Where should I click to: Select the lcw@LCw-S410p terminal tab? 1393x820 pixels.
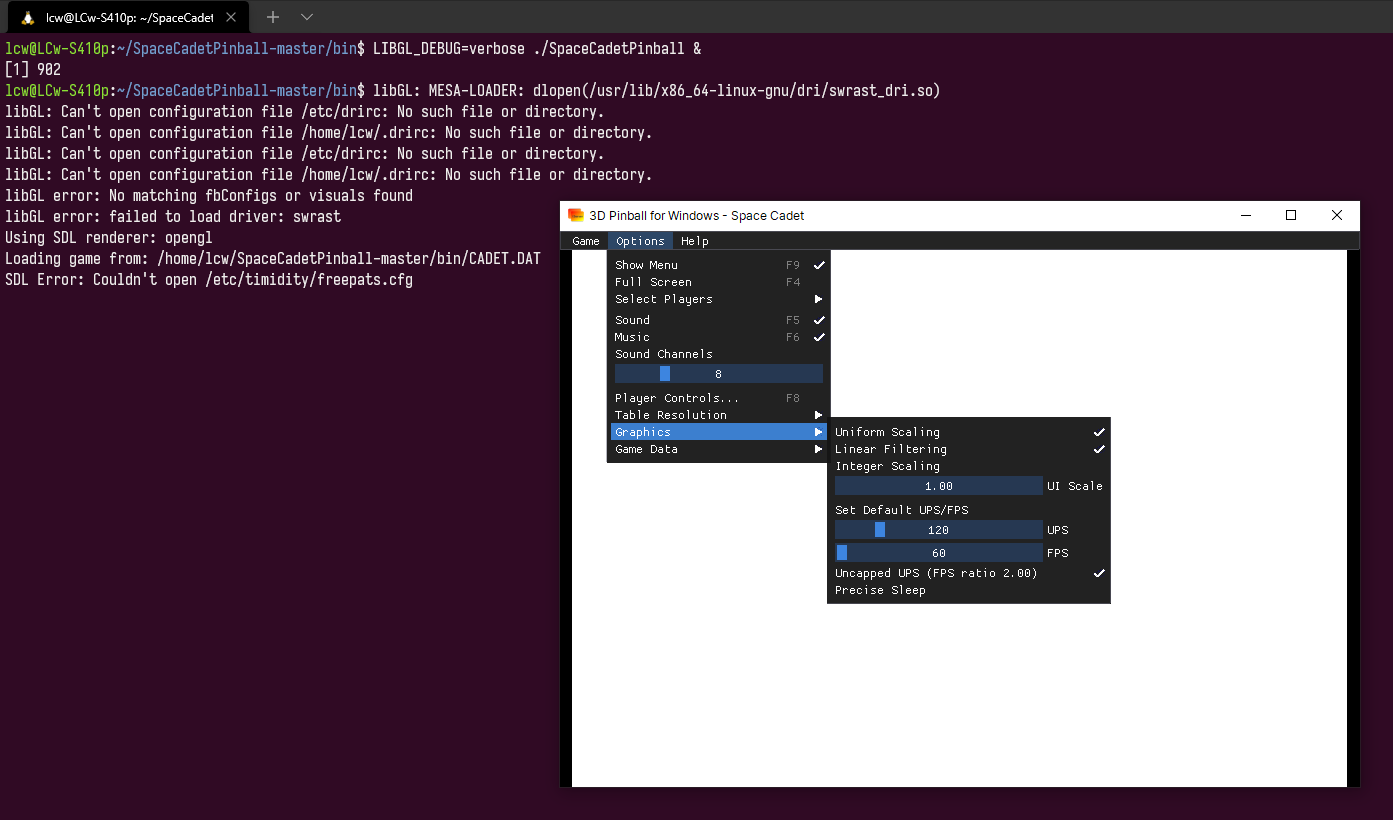pos(128,17)
